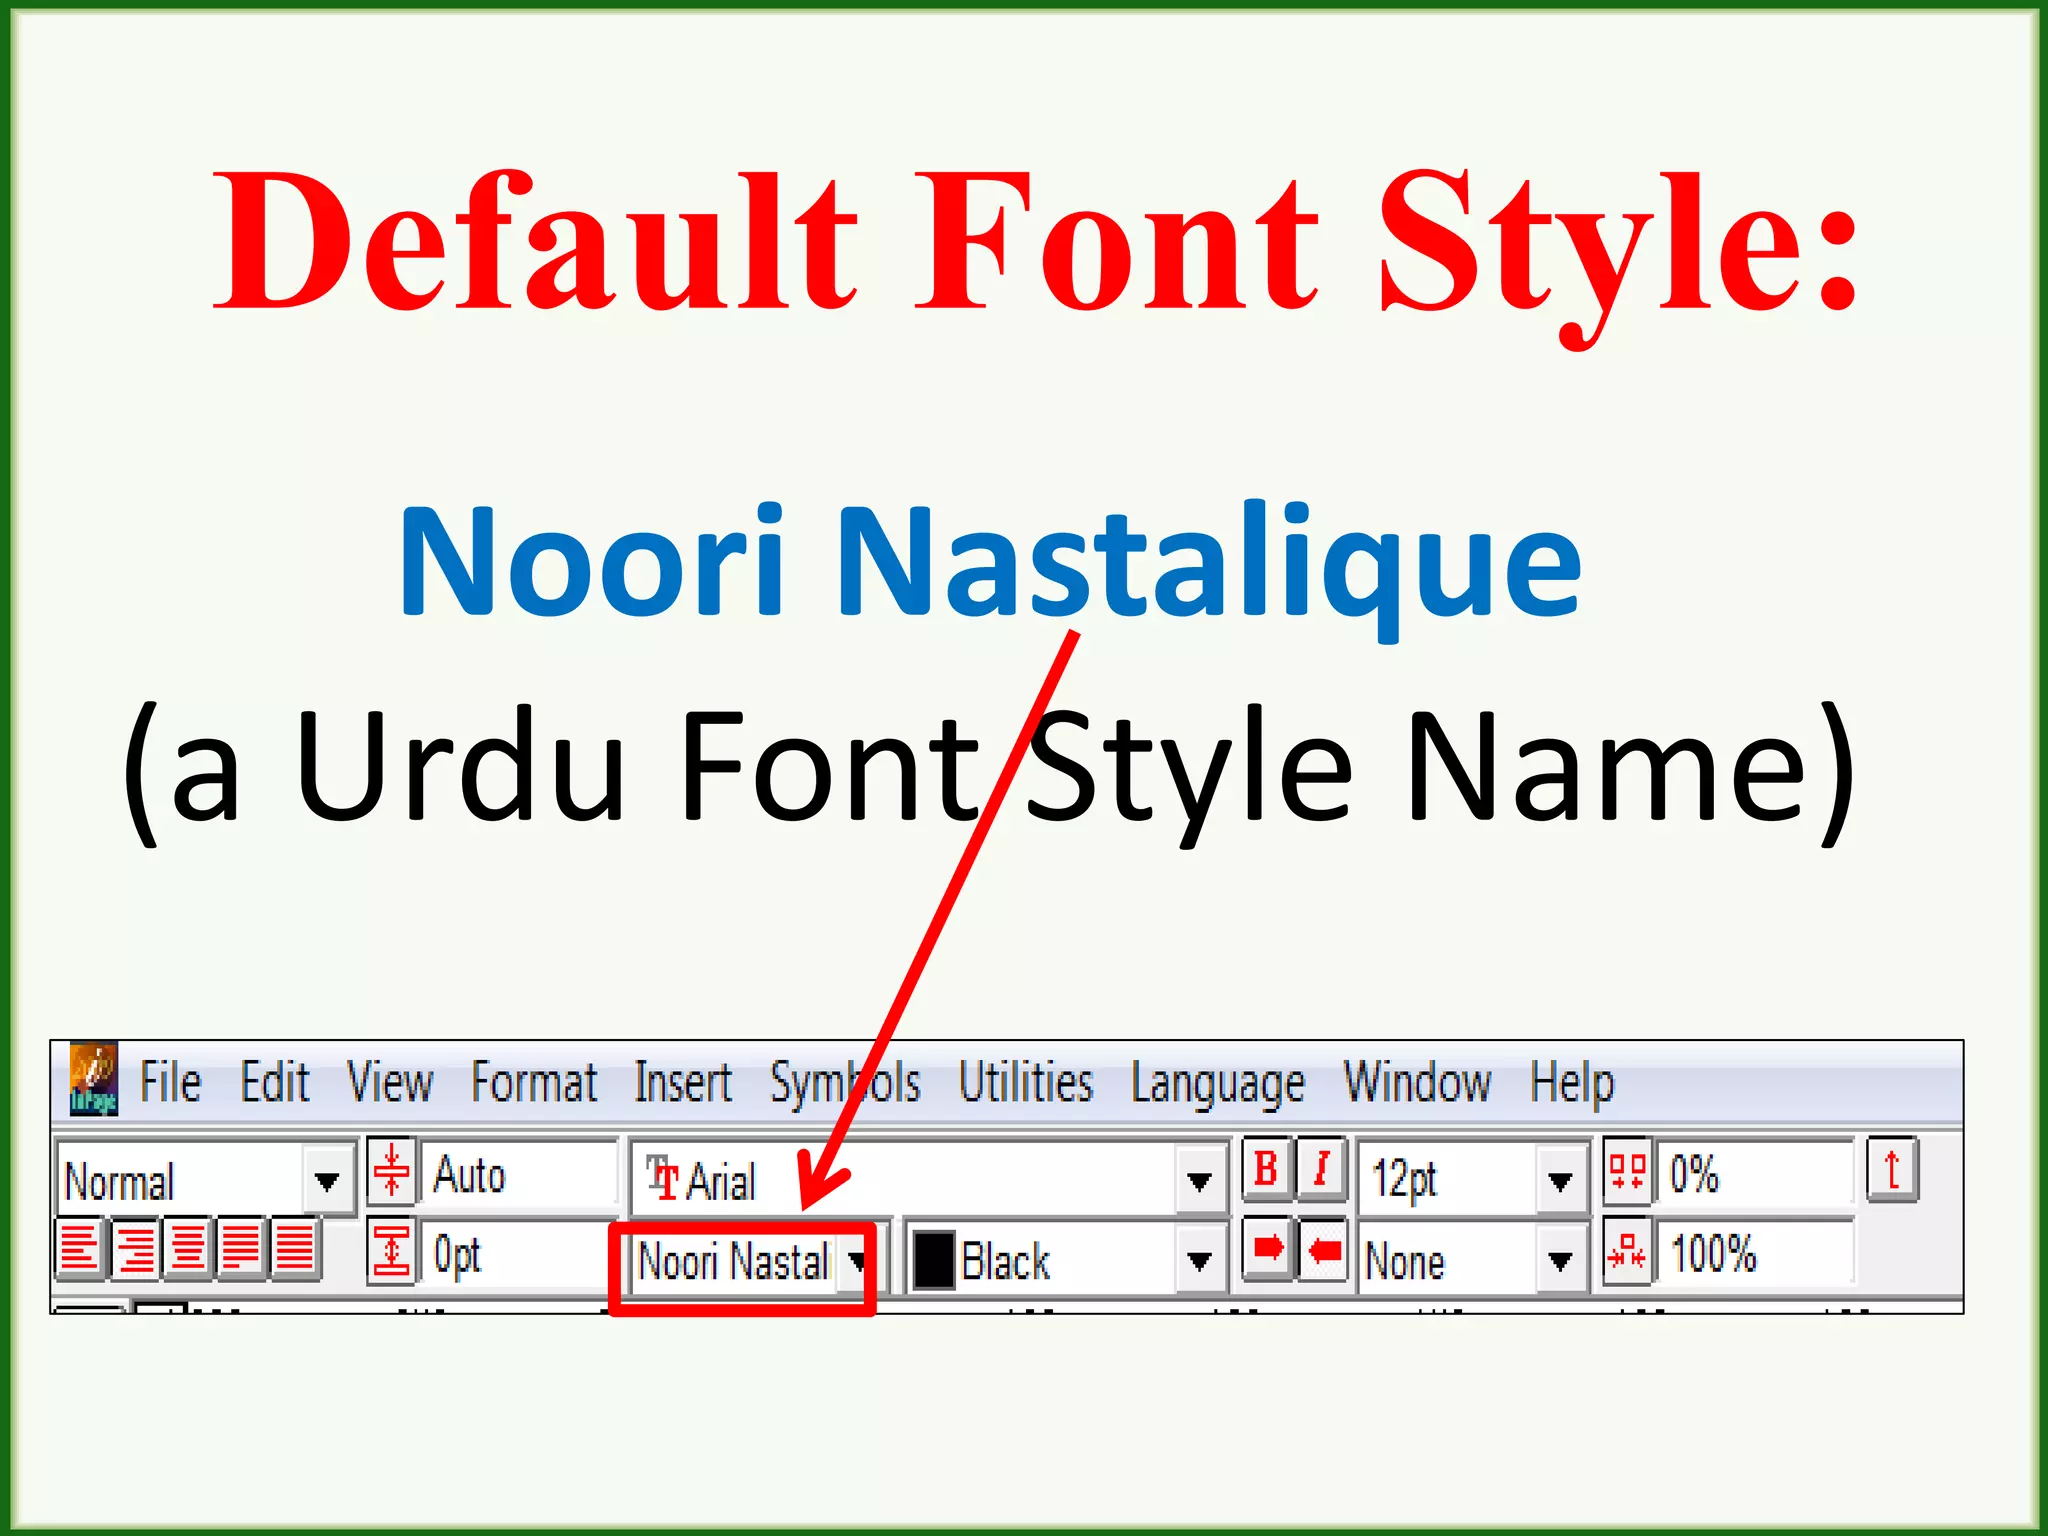Click the None value field
2048x1536 pixels.
pyautogui.click(x=1448, y=1261)
